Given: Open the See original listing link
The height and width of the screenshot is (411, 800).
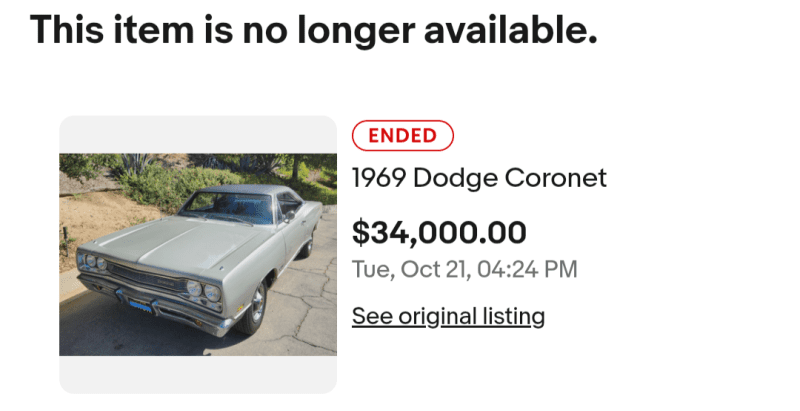Looking at the screenshot, I should (x=448, y=317).
